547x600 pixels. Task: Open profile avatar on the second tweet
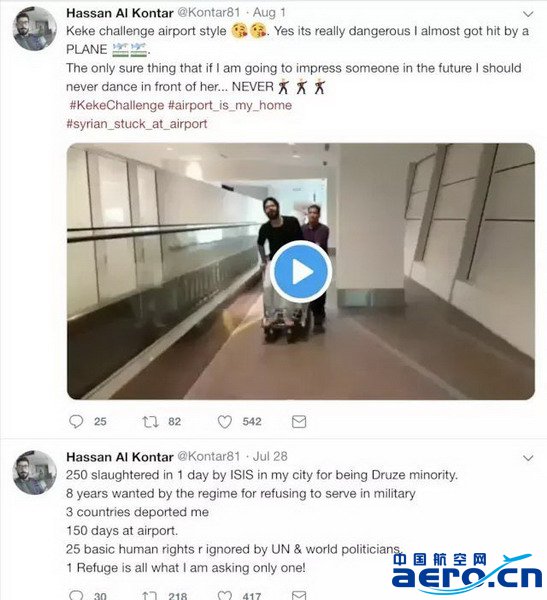(x=35, y=473)
